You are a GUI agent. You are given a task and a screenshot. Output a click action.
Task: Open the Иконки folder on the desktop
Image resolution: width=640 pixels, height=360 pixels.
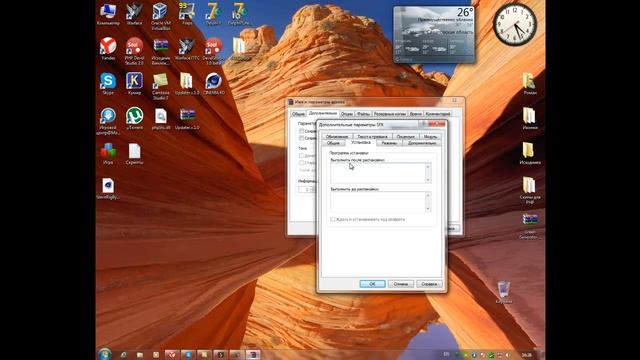(529, 118)
